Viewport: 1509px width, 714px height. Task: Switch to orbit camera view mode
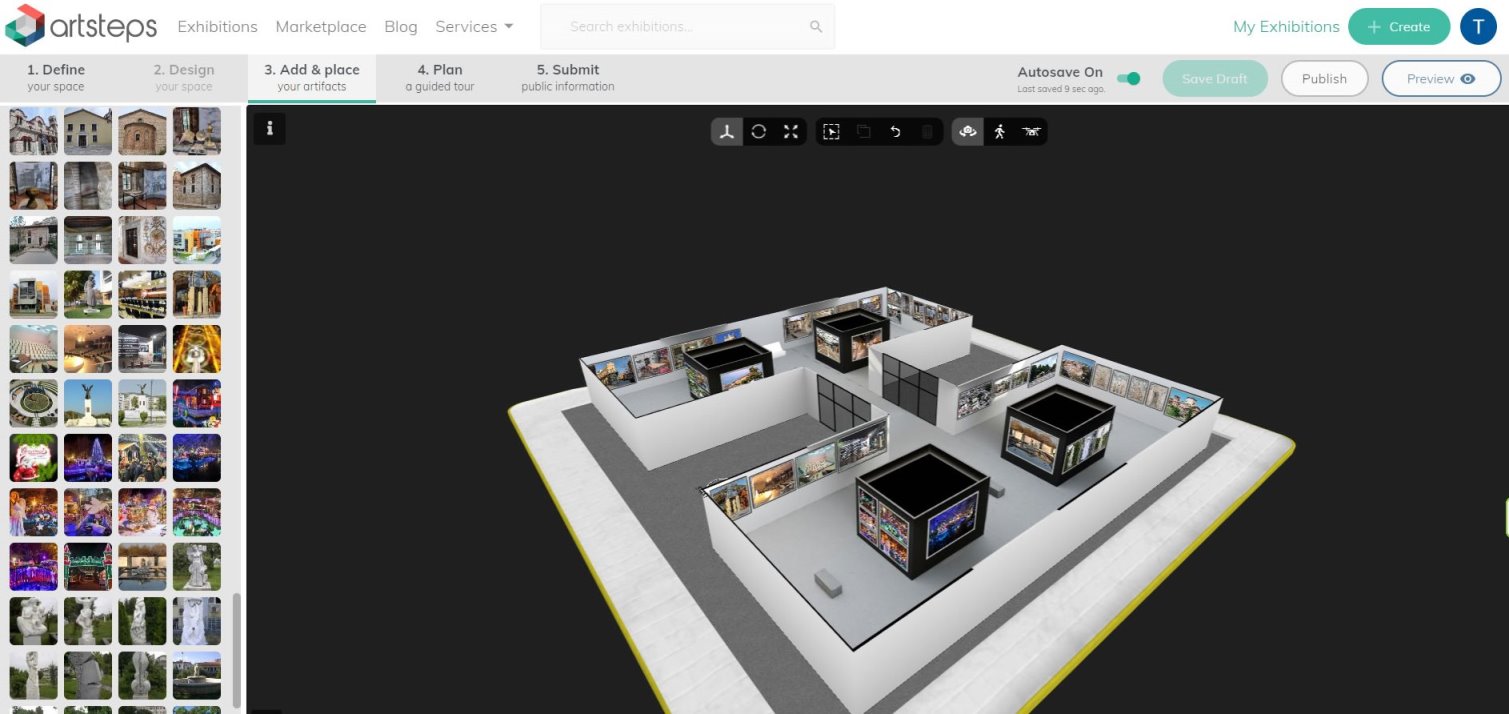click(x=967, y=132)
